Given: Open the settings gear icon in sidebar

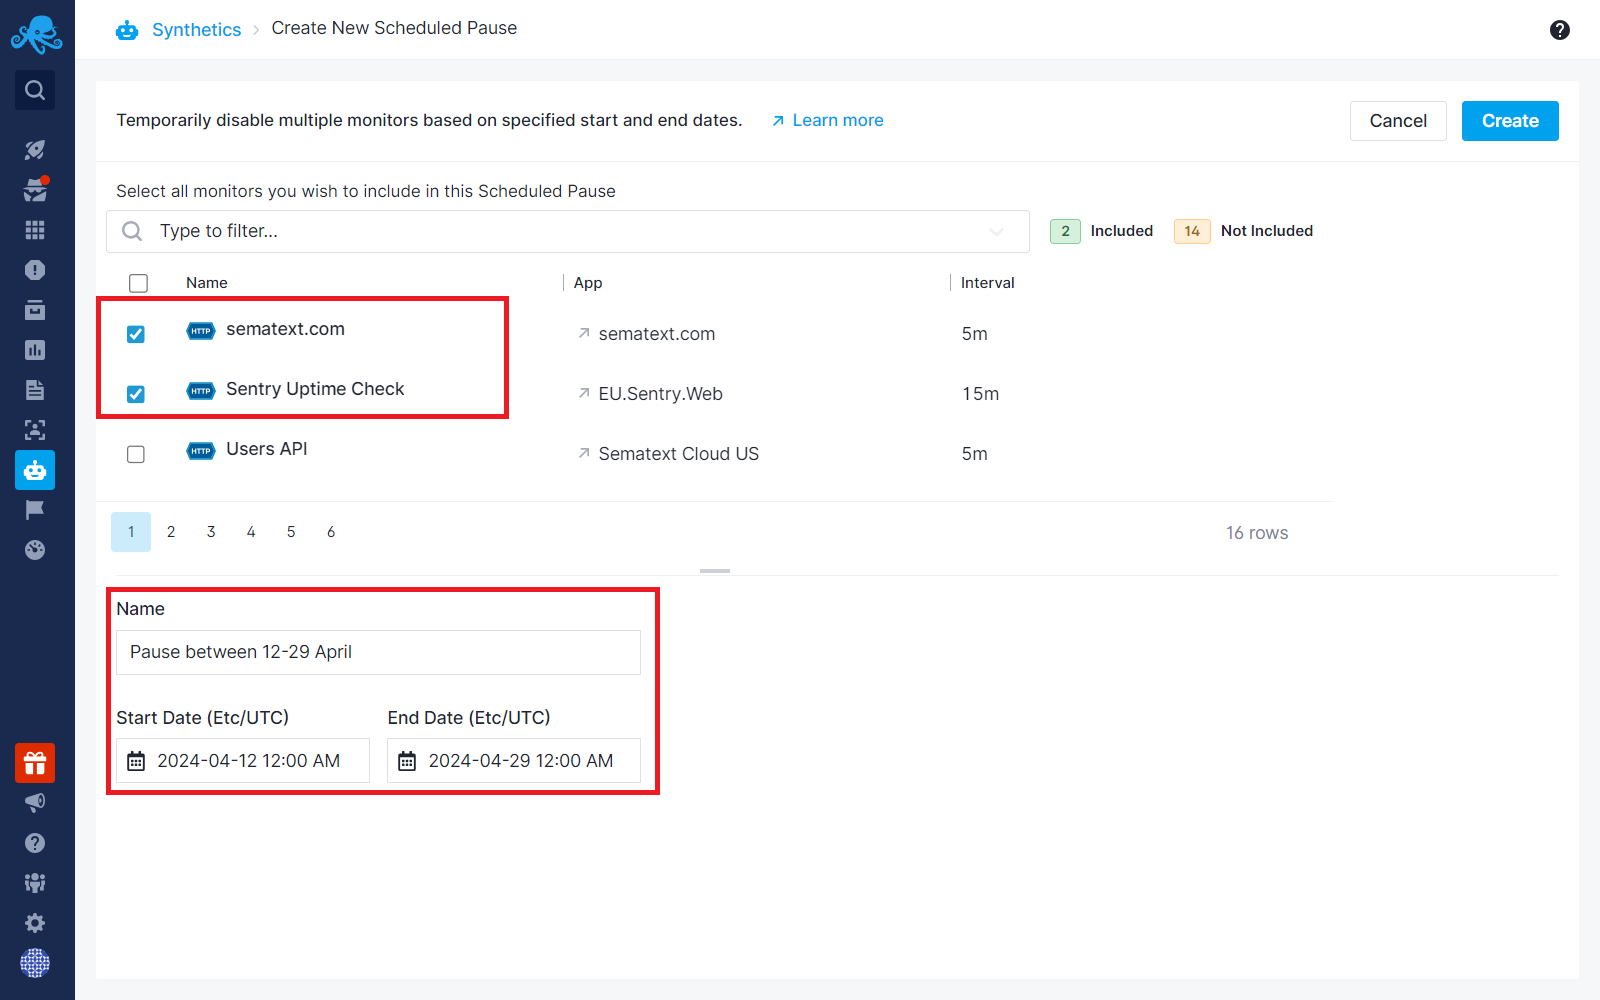Looking at the screenshot, I should pyautogui.click(x=35, y=923).
